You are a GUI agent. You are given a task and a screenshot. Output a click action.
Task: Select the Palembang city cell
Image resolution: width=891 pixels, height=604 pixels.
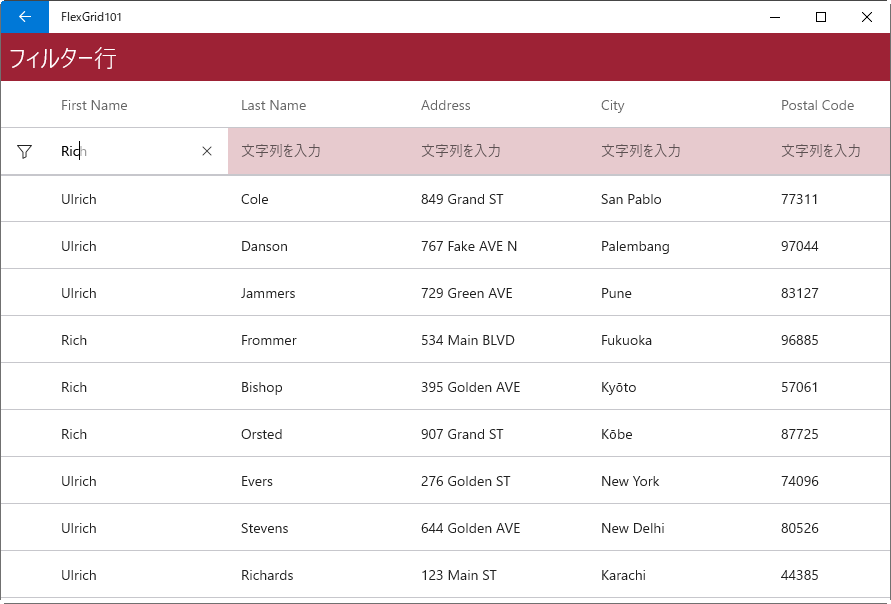[x=678, y=246]
